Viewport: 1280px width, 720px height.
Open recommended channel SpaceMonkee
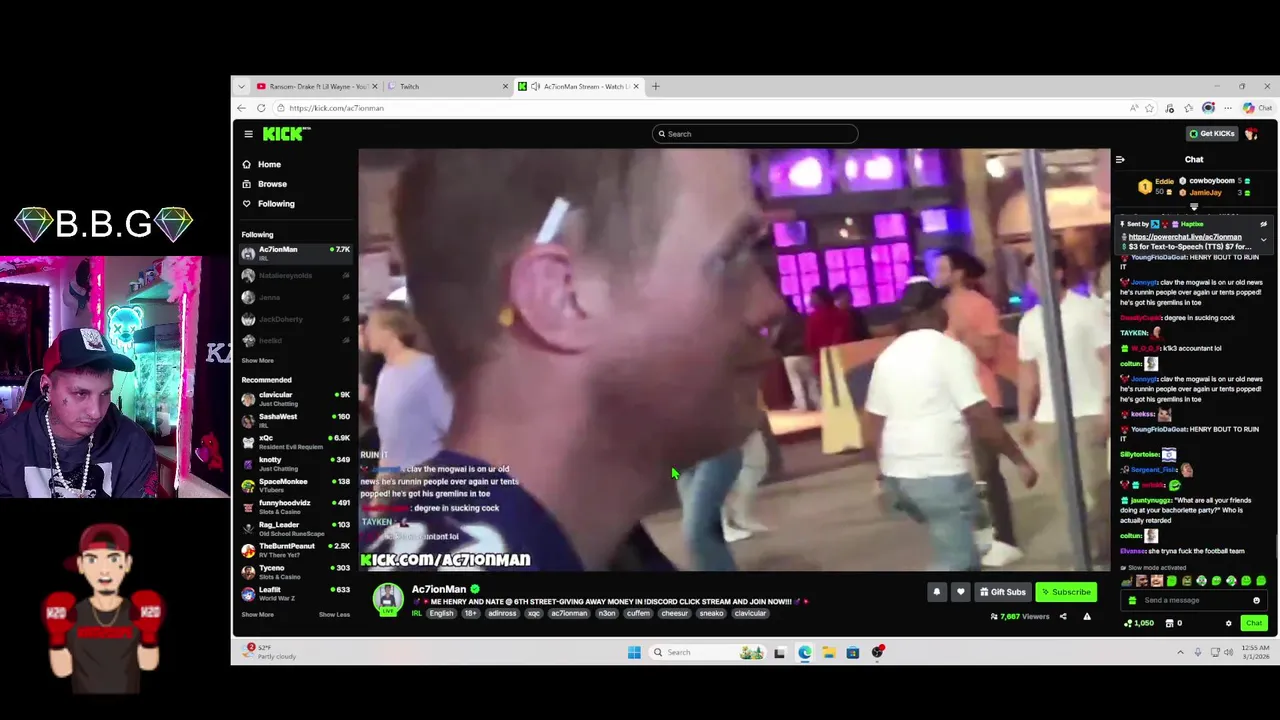coord(296,485)
